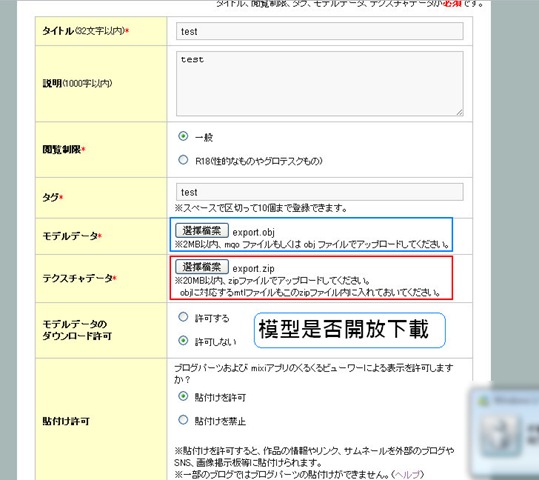The width and height of the screenshot is (539, 480).
Task: Open the ヘルプ help link
Action: coord(408,474)
